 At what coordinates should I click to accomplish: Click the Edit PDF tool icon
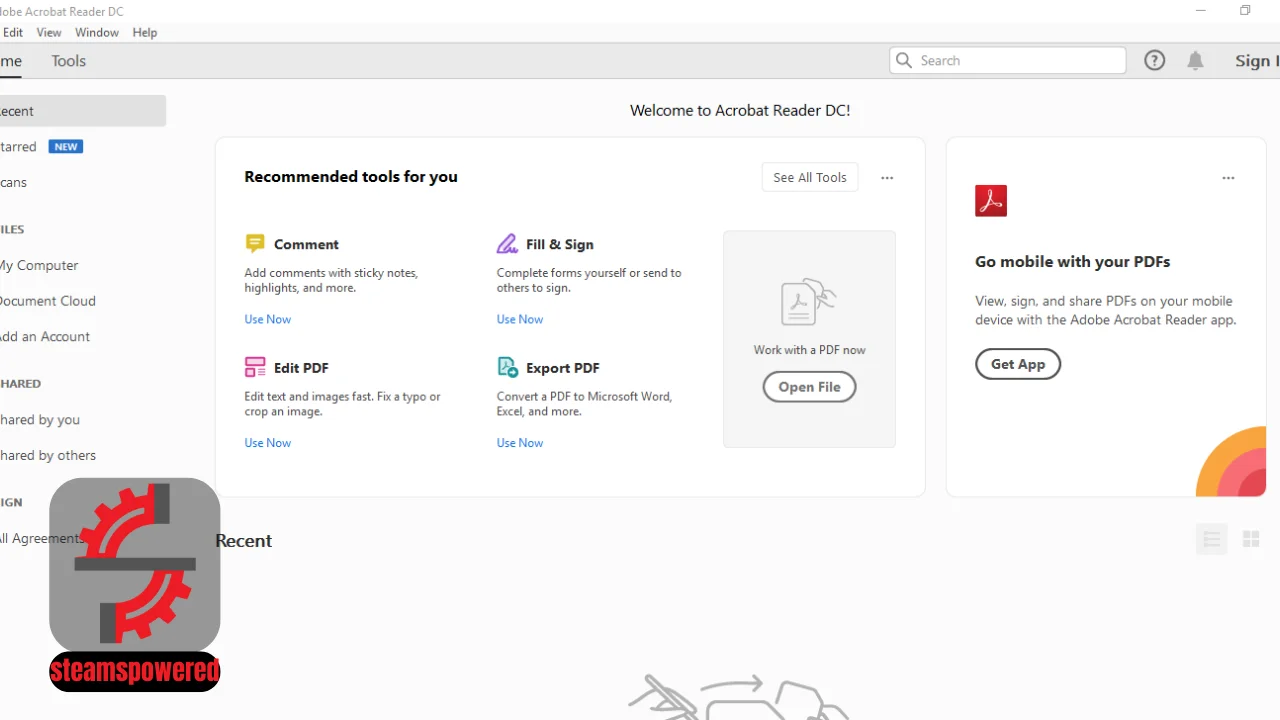[255, 367]
